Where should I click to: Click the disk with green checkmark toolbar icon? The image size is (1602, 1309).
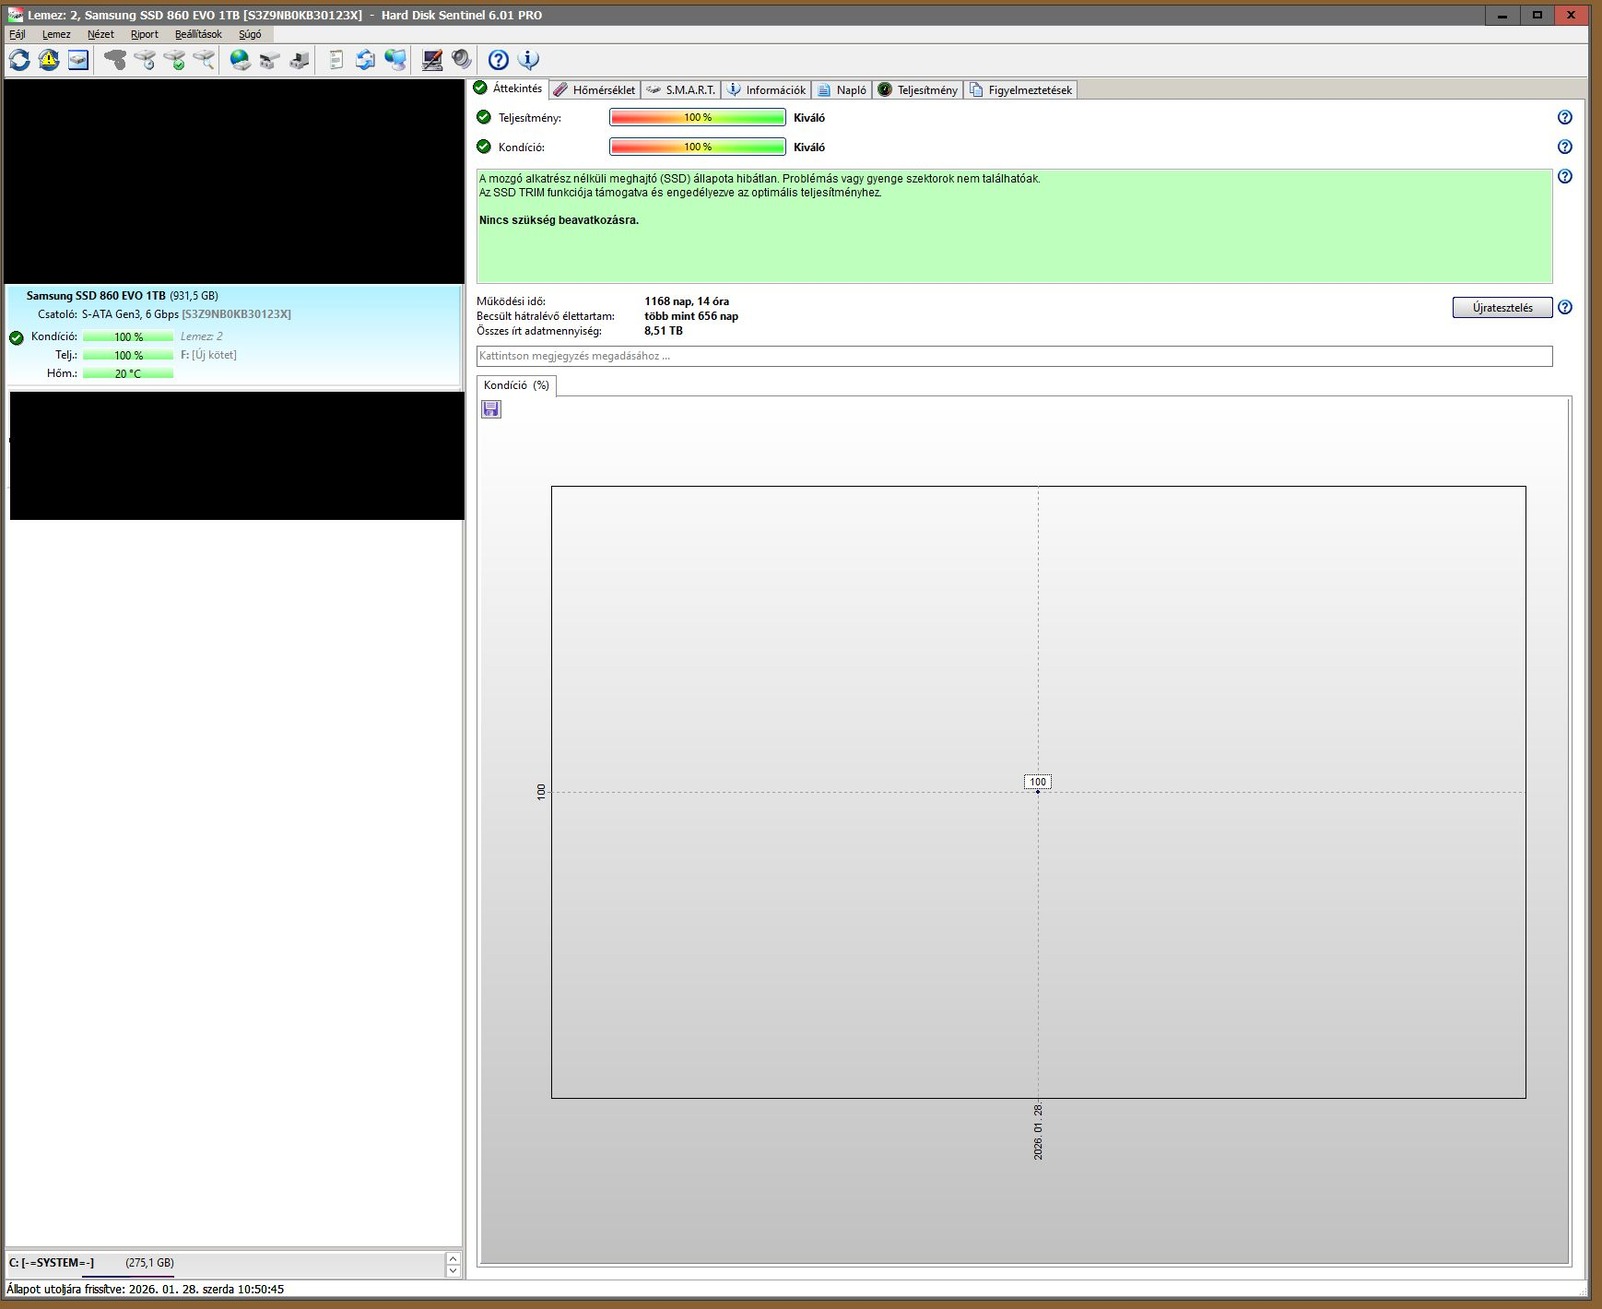point(174,60)
